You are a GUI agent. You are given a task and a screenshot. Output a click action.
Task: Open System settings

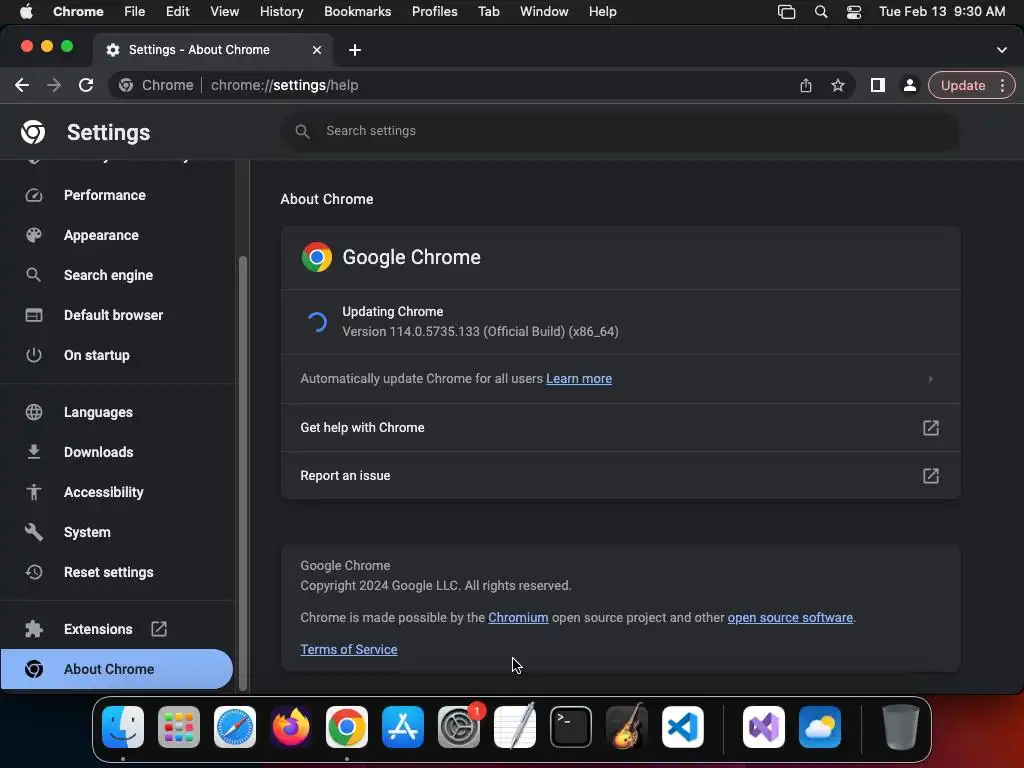tap(118, 532)
